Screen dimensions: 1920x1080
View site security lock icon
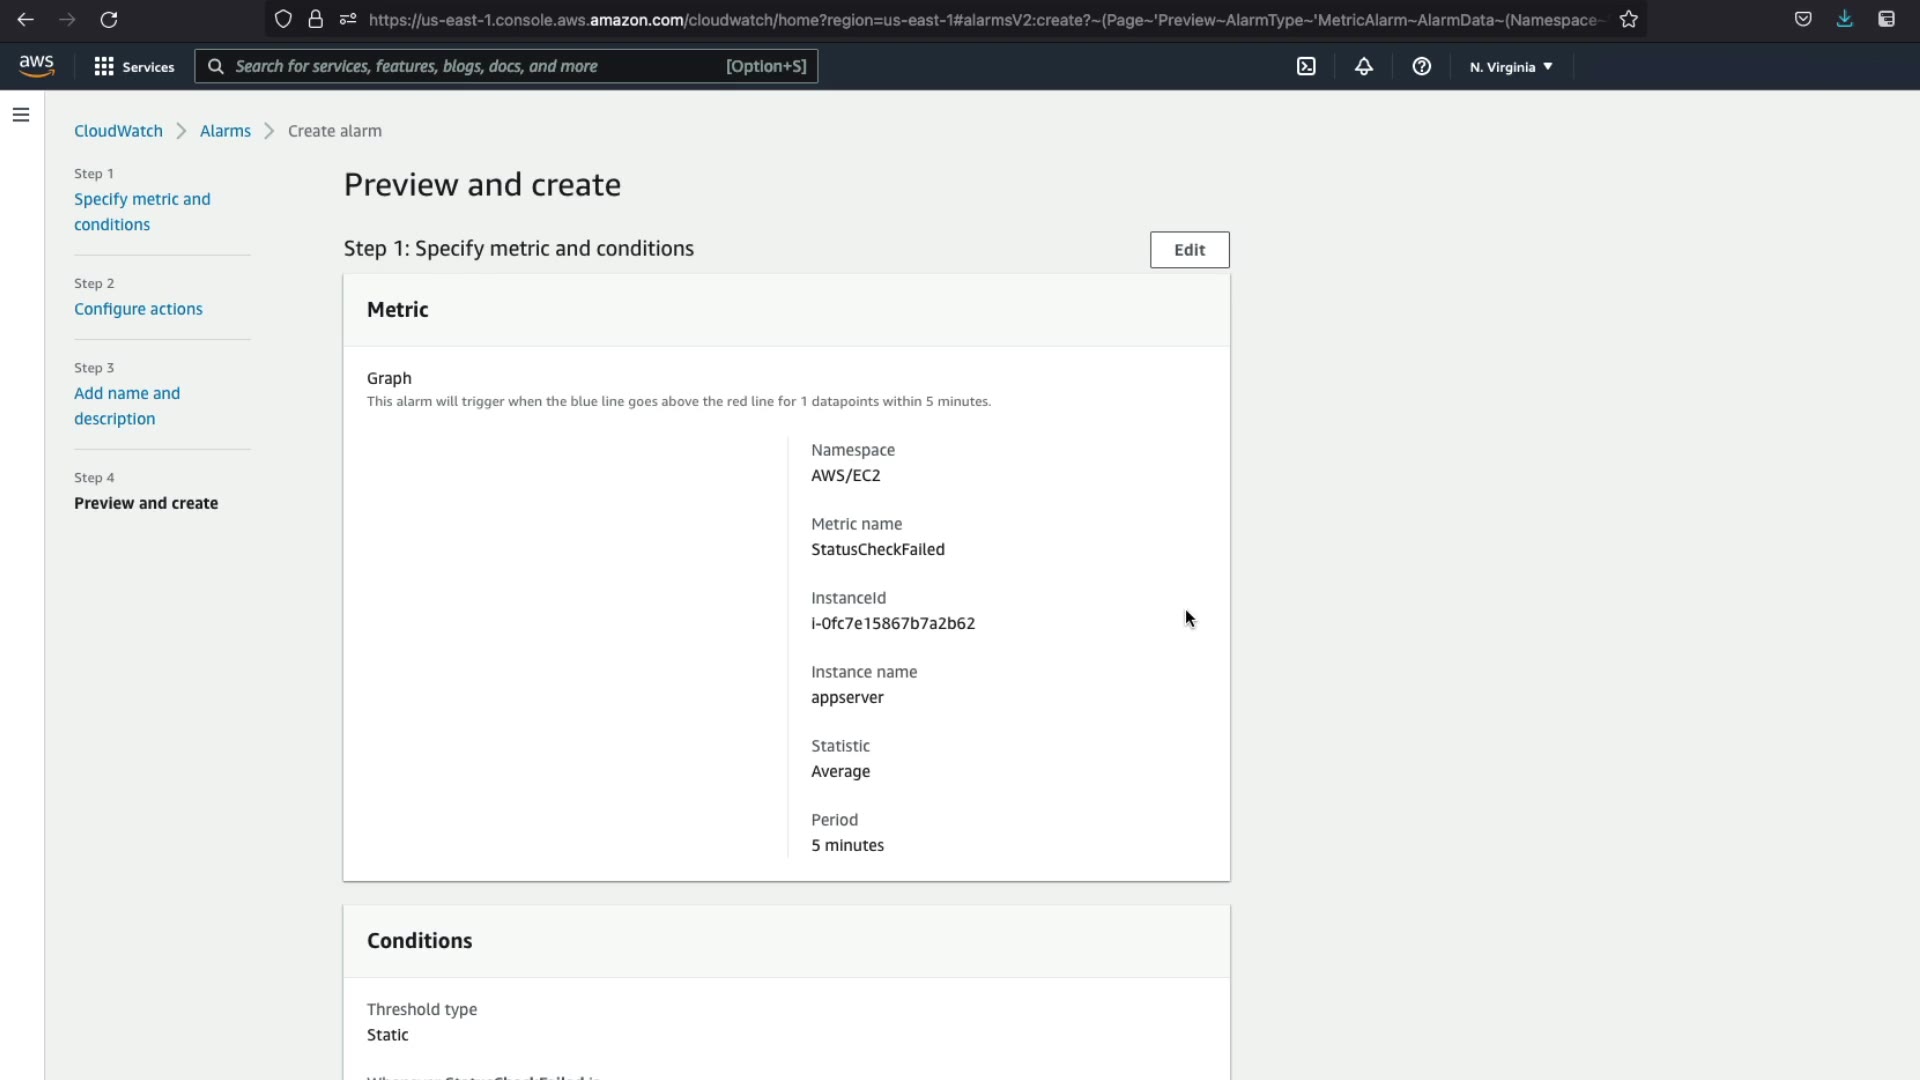click(x=316, y=19)
